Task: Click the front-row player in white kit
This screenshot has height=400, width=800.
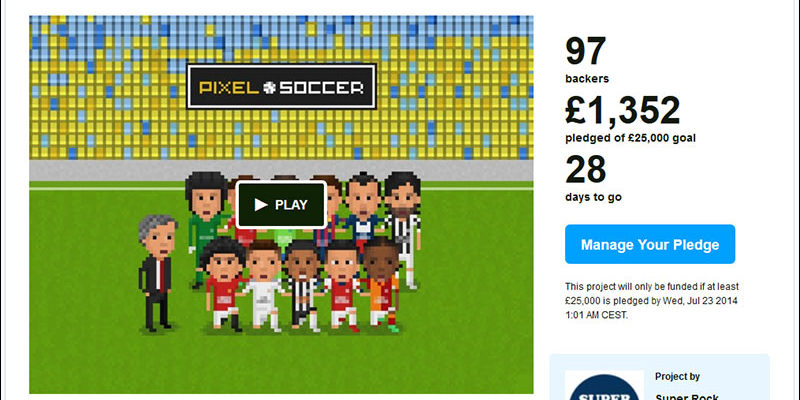Action: pos(263,286)
